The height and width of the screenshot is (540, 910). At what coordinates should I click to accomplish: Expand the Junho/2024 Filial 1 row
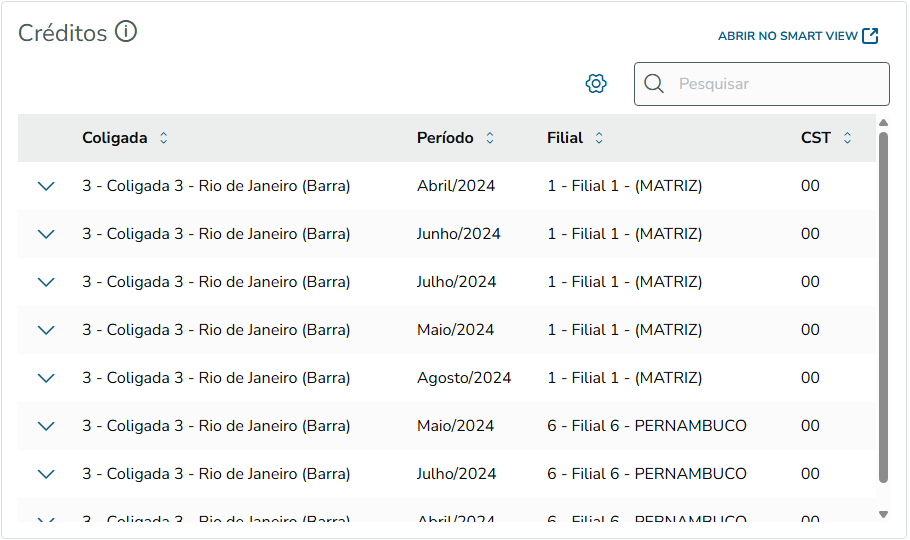45,234
